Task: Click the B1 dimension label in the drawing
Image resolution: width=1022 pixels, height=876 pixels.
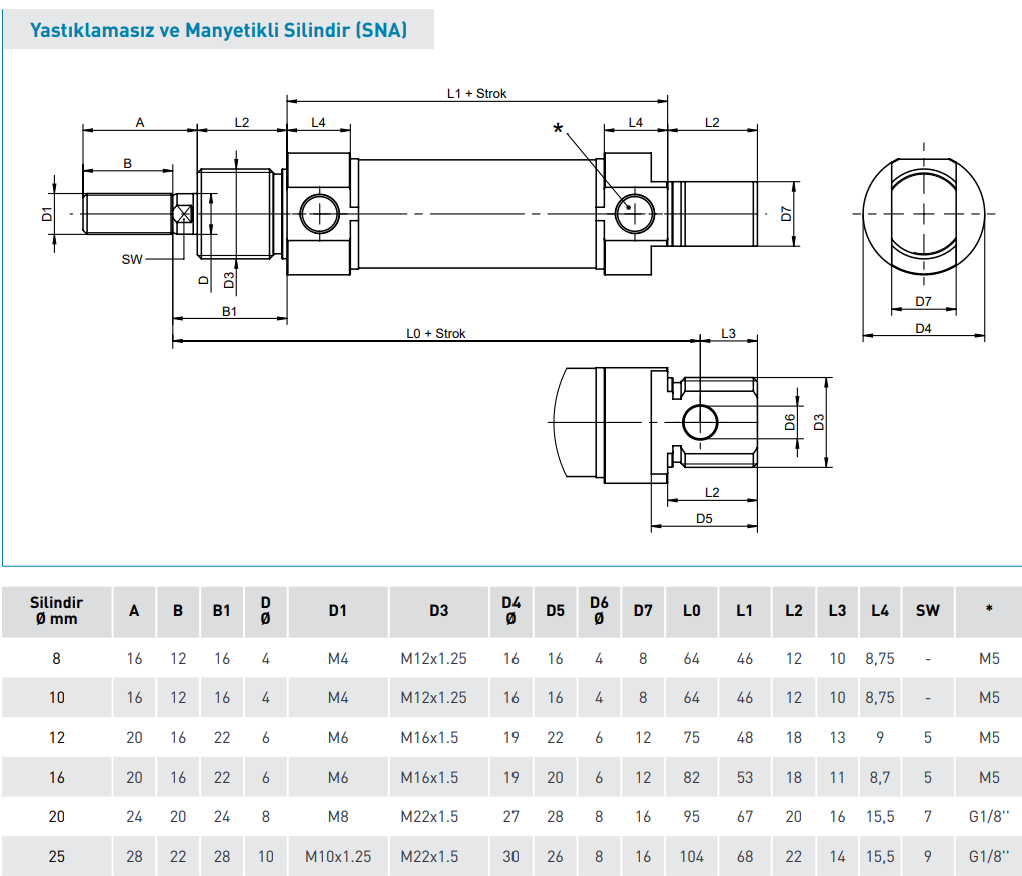Action: pos(229,312)
